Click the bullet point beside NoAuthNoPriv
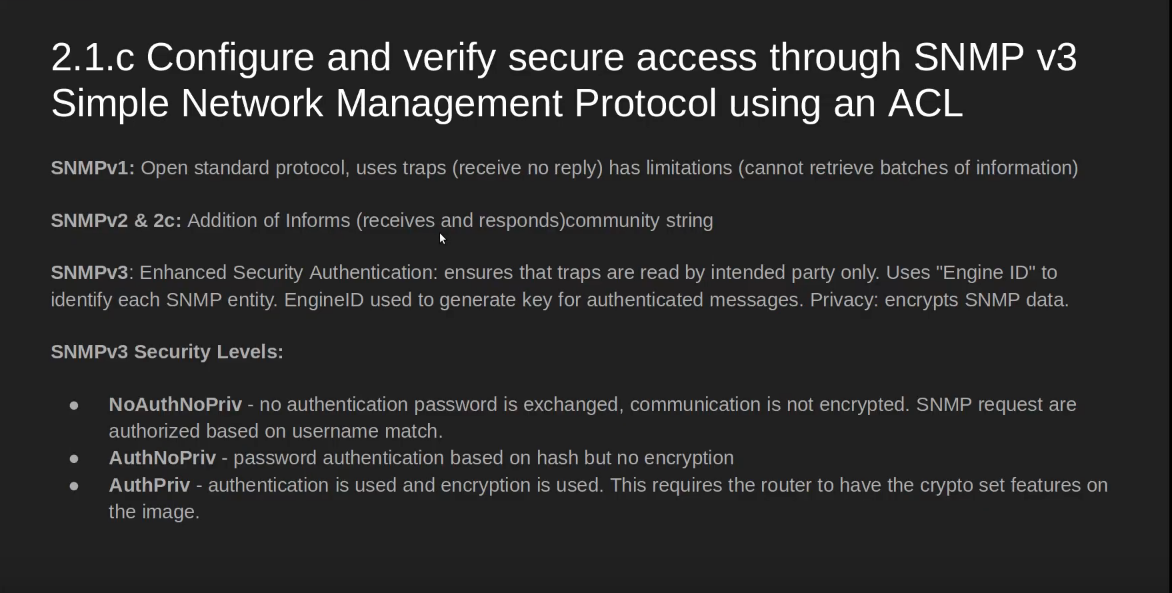The image size is (1172, 593). [74, 405]
